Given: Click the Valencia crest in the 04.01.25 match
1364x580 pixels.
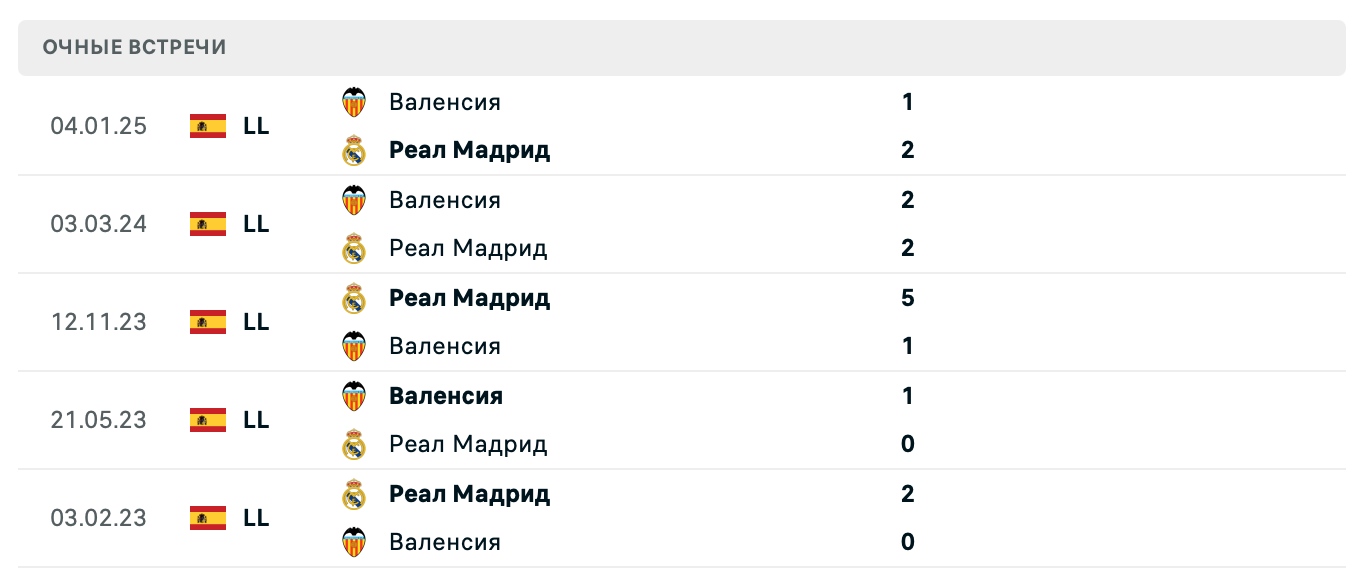Looking at the screenshot, I should point(354,102).
